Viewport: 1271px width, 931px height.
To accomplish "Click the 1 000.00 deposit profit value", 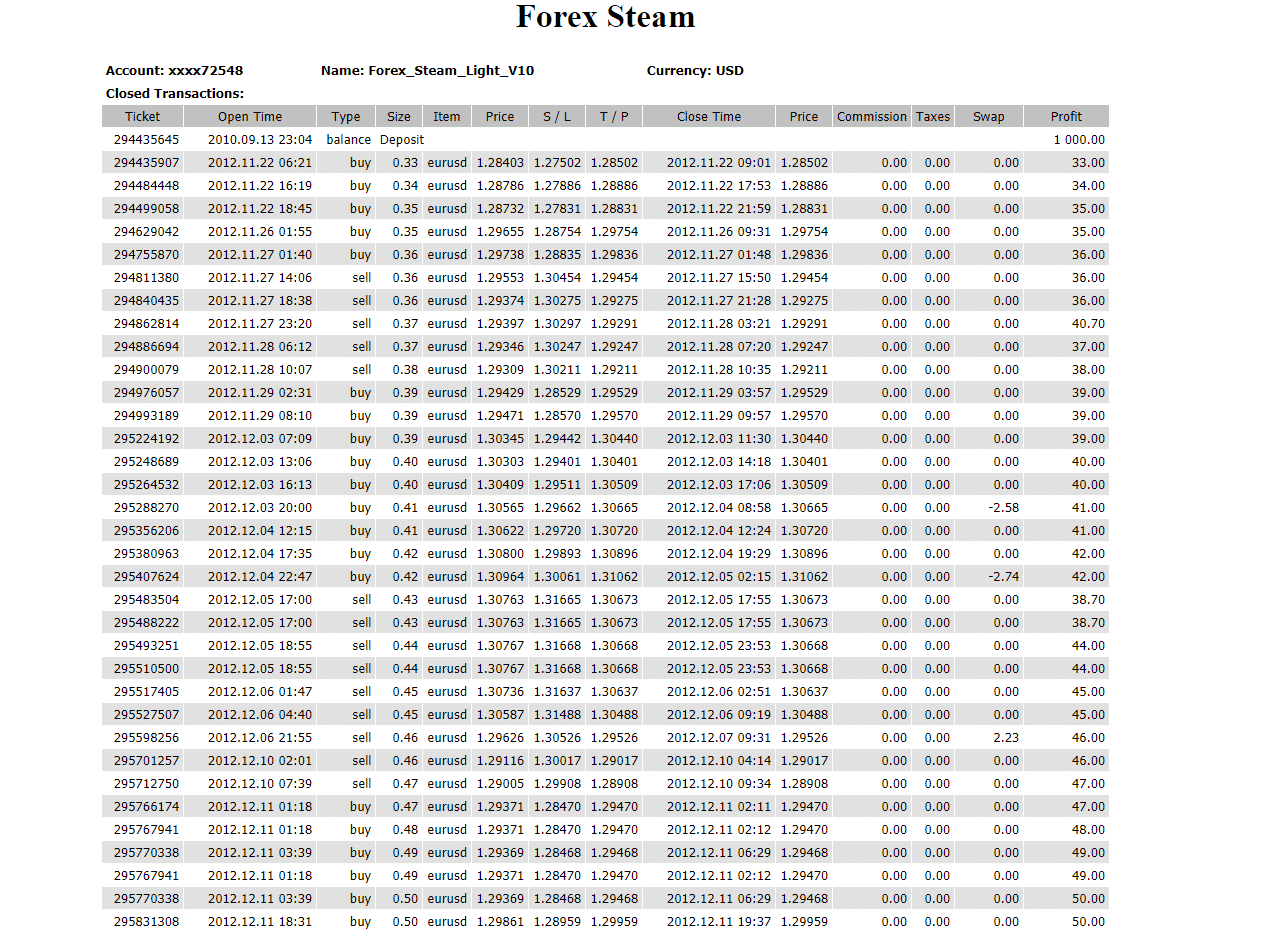I will (1079, 140).
